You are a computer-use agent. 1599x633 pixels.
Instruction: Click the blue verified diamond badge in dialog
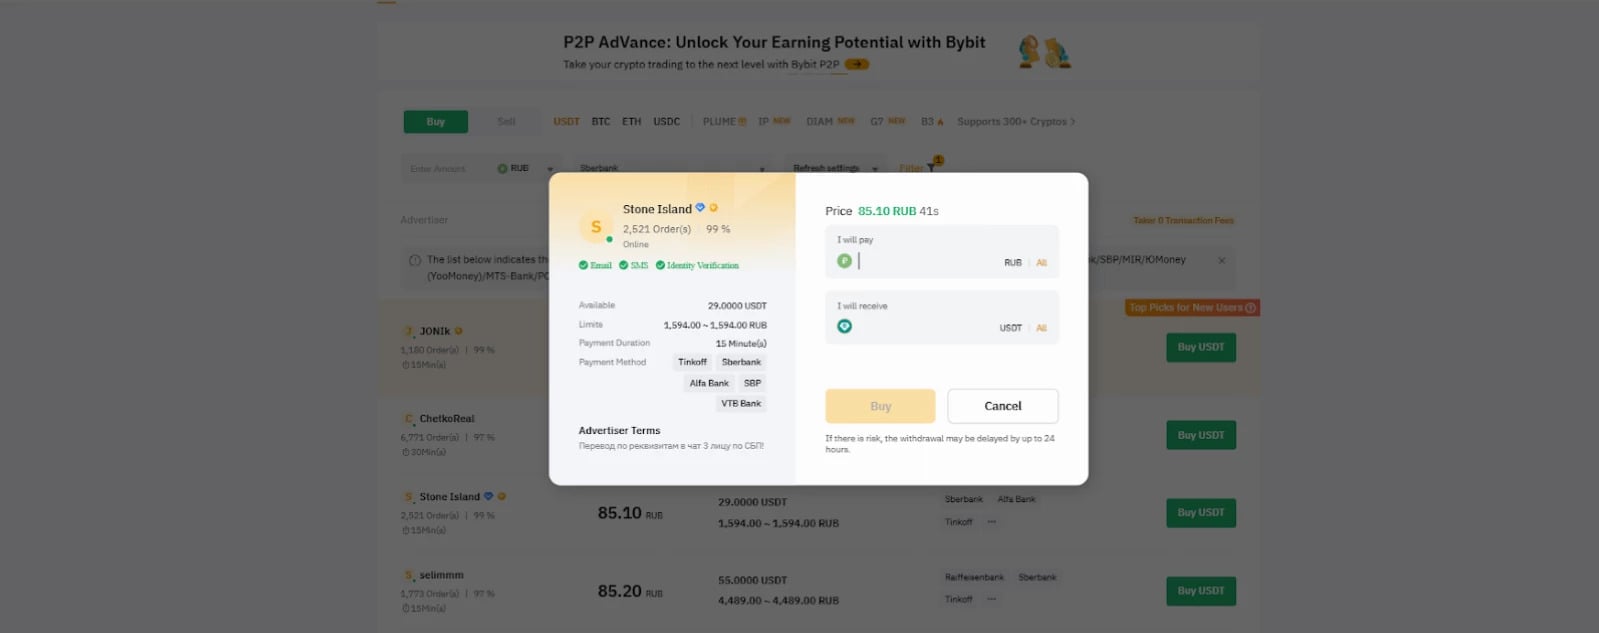(x=700, y=208)
